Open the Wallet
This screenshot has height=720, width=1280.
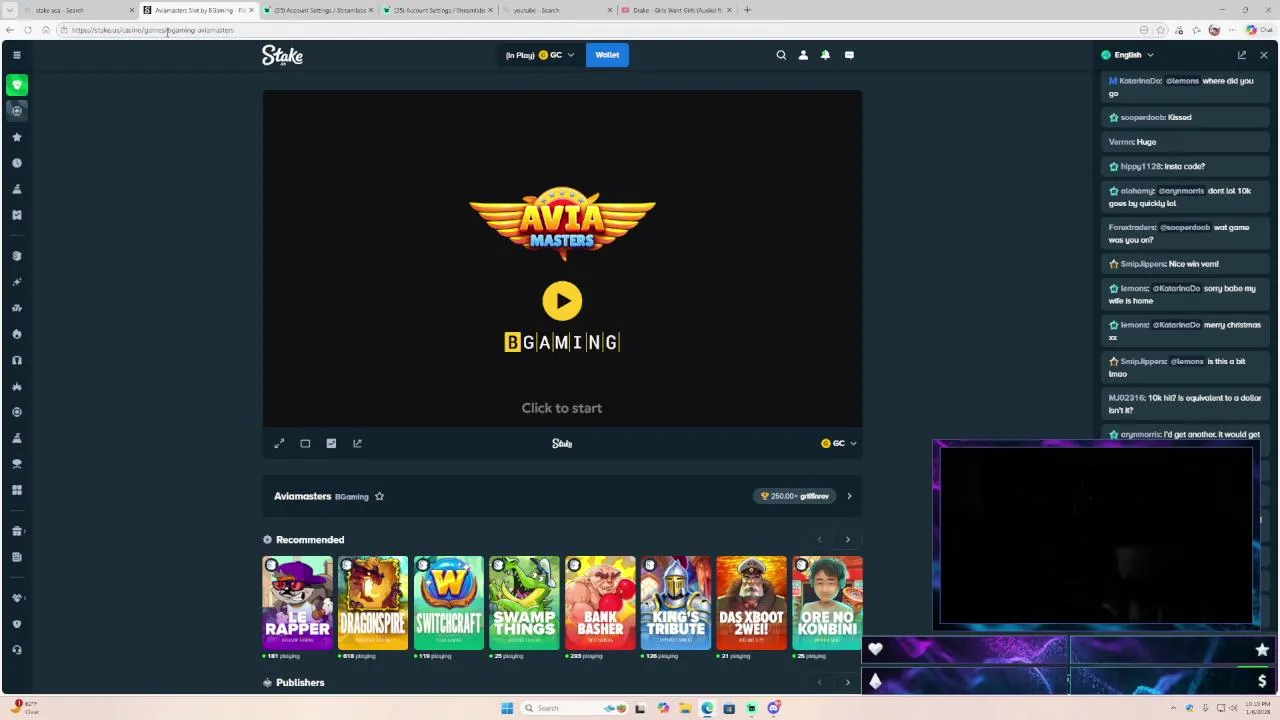[607, 55]
